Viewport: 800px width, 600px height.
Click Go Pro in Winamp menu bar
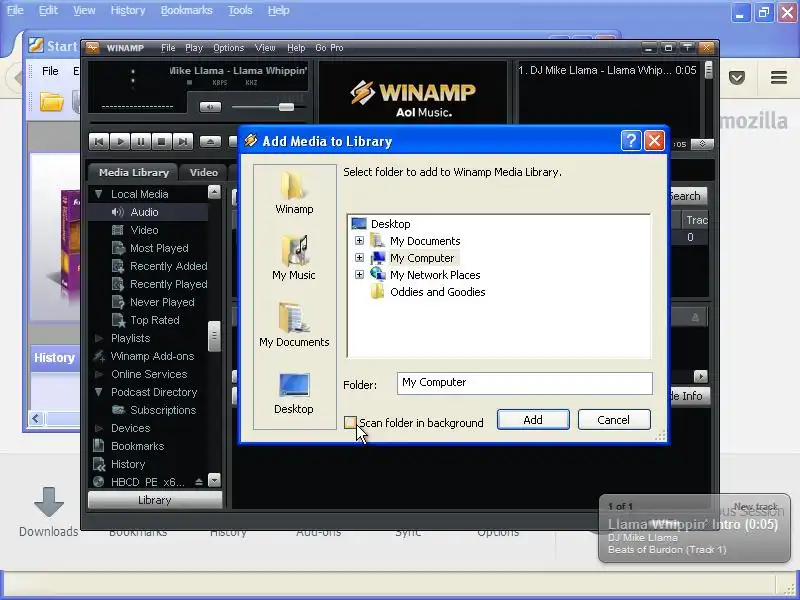point(329,48)
